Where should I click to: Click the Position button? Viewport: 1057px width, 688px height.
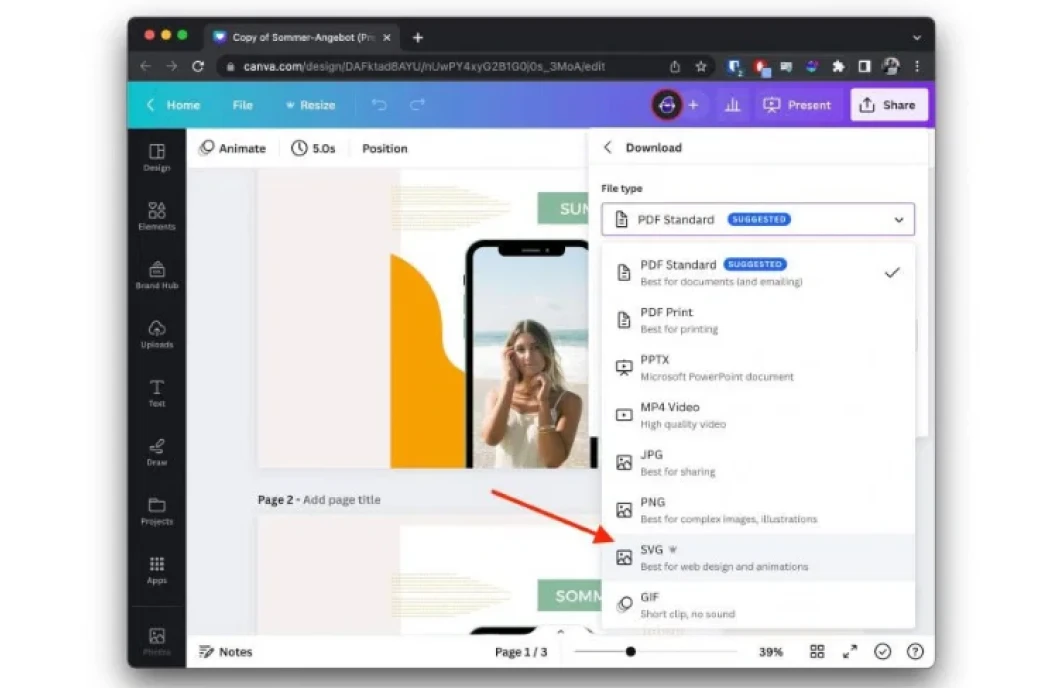[384, 148]
